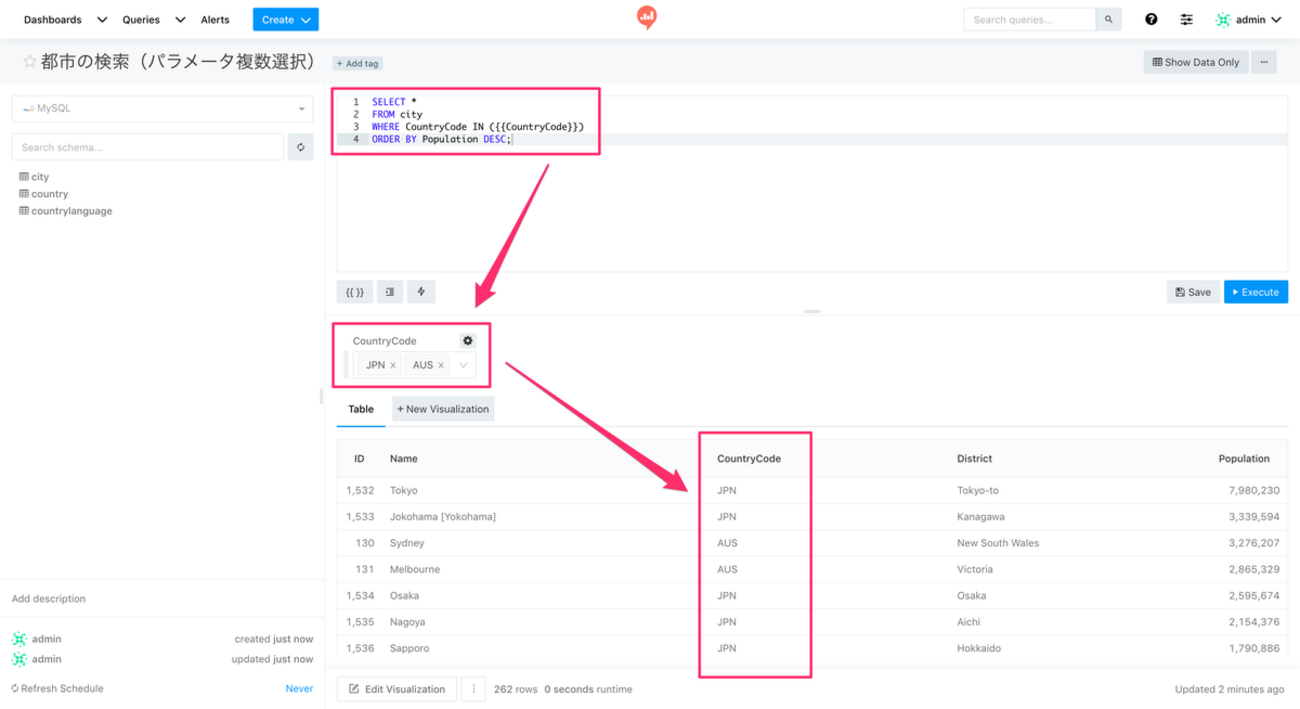This screenshot has width=1300, height=709.
Task: Click the Nagoya name cell
Action: pyautogui.click(x=408, y=622)
